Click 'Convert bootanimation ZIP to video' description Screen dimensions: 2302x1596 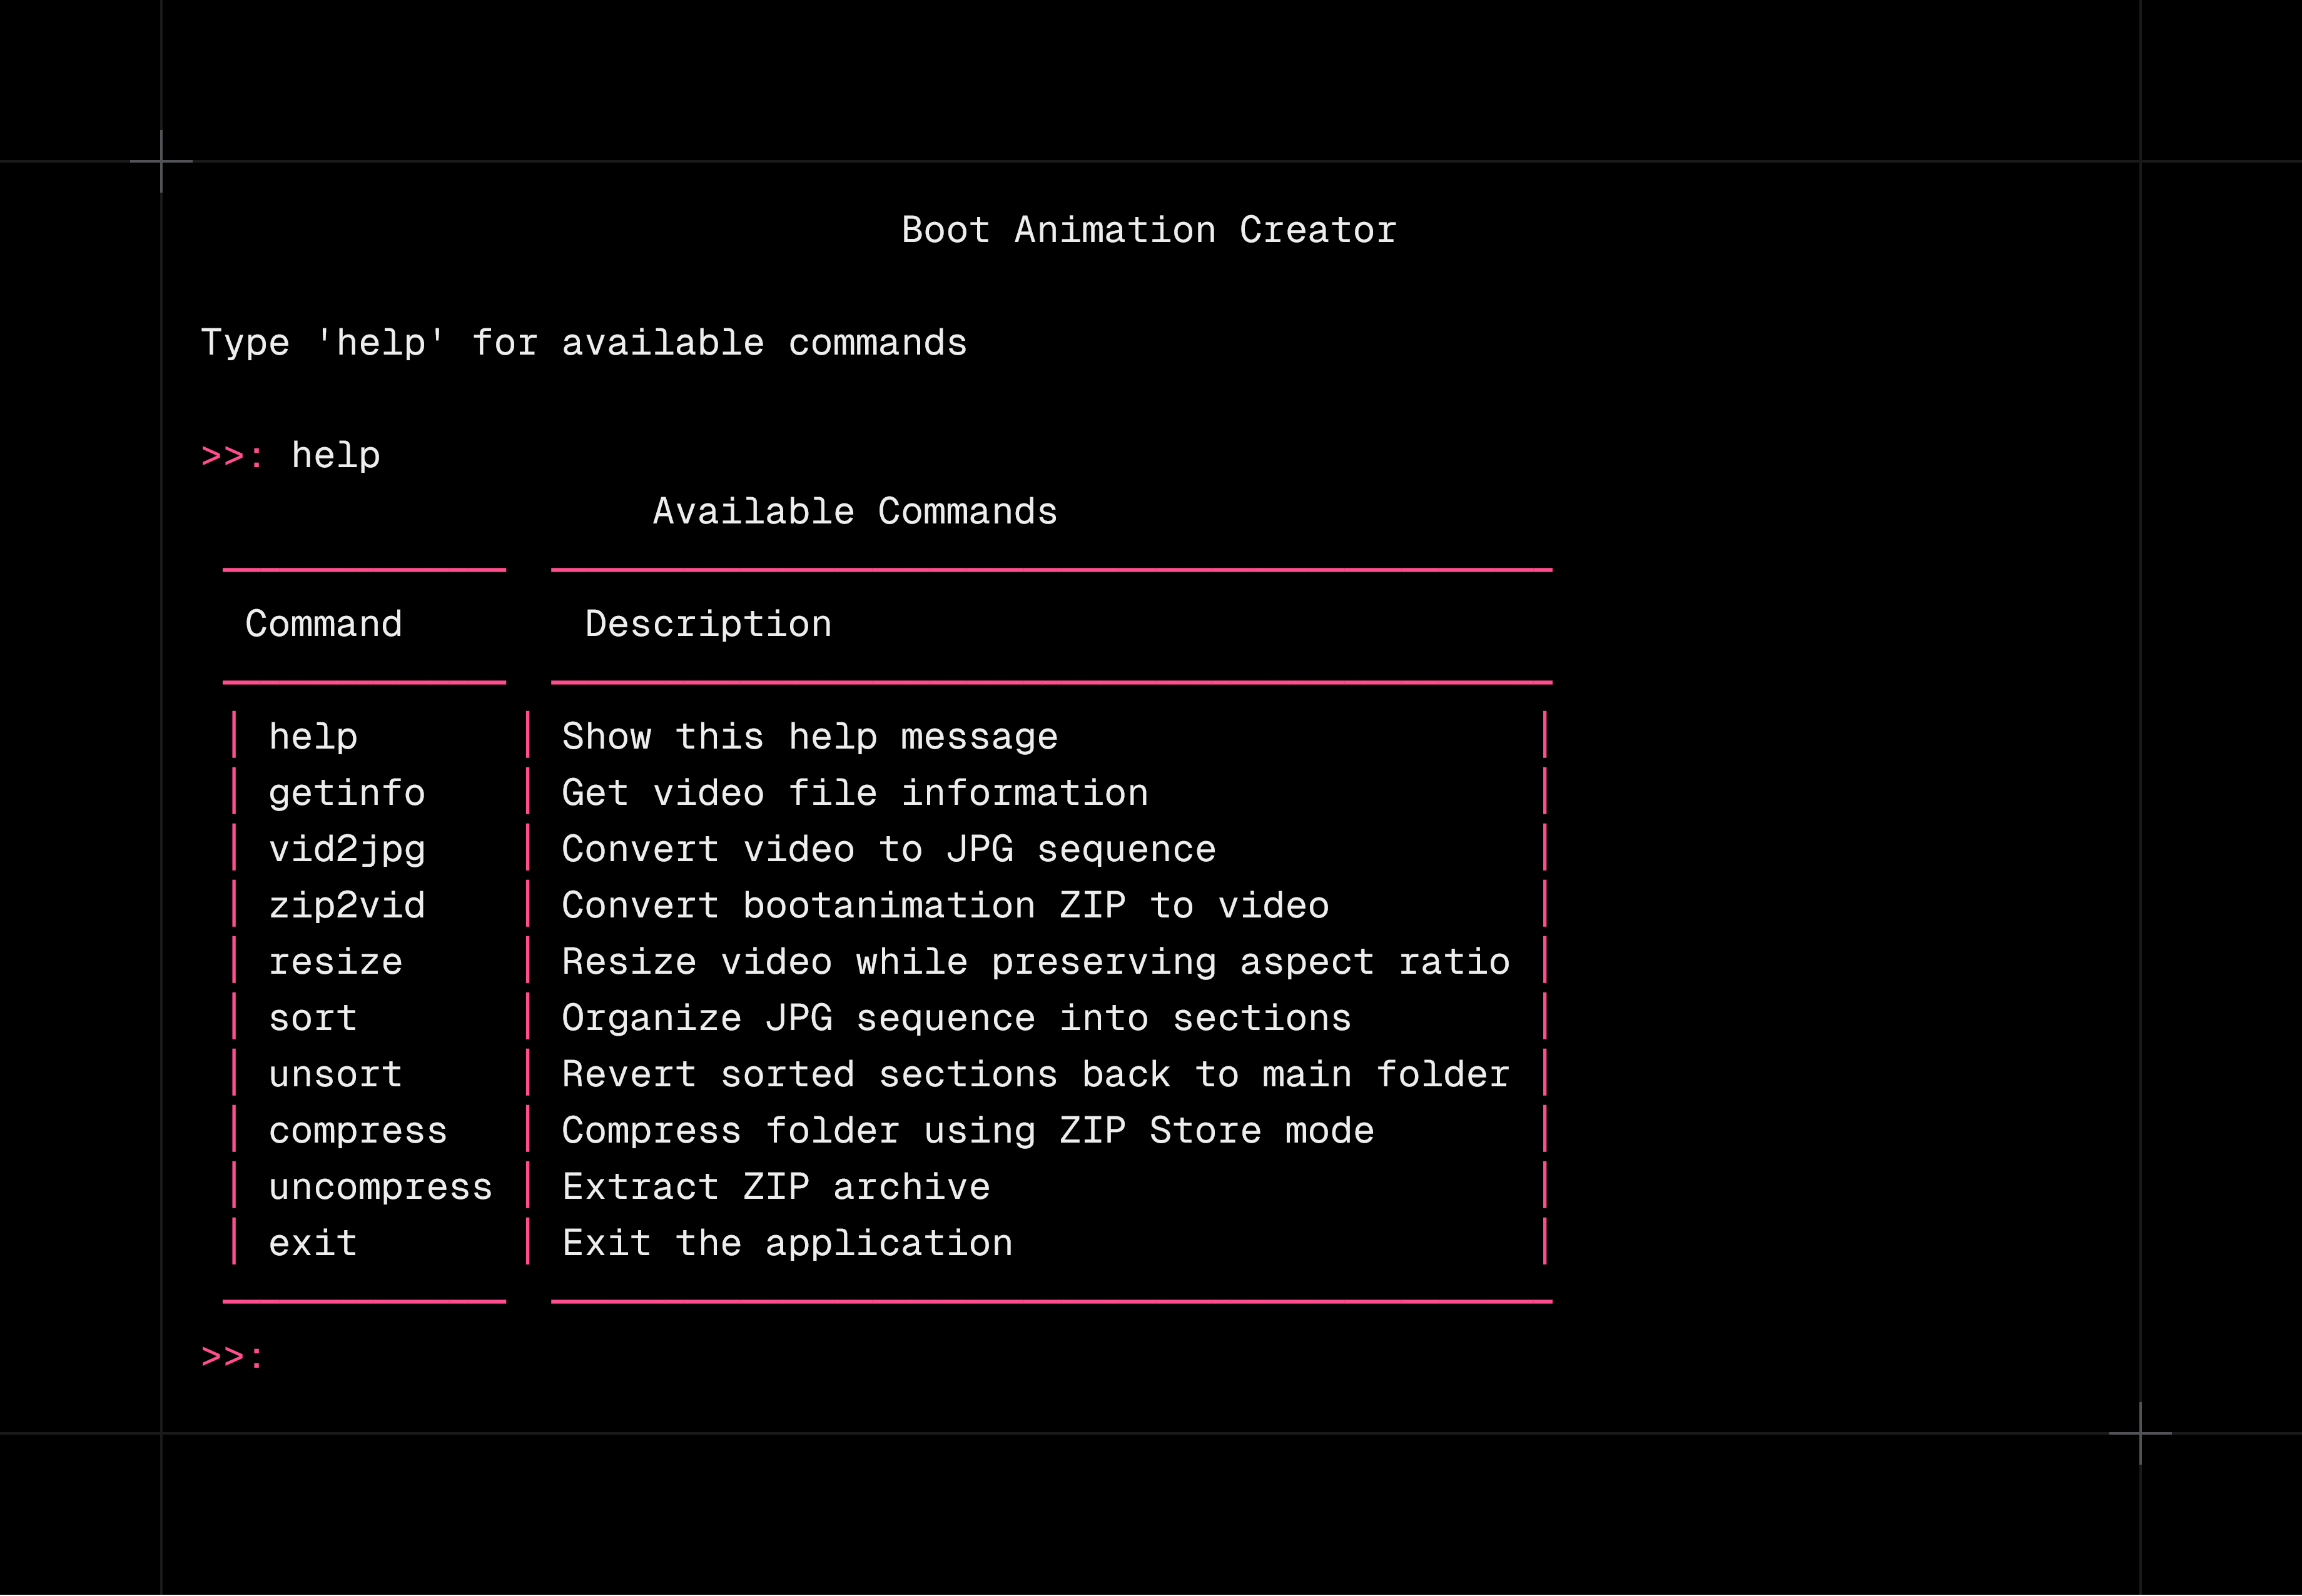click(946, 906)
